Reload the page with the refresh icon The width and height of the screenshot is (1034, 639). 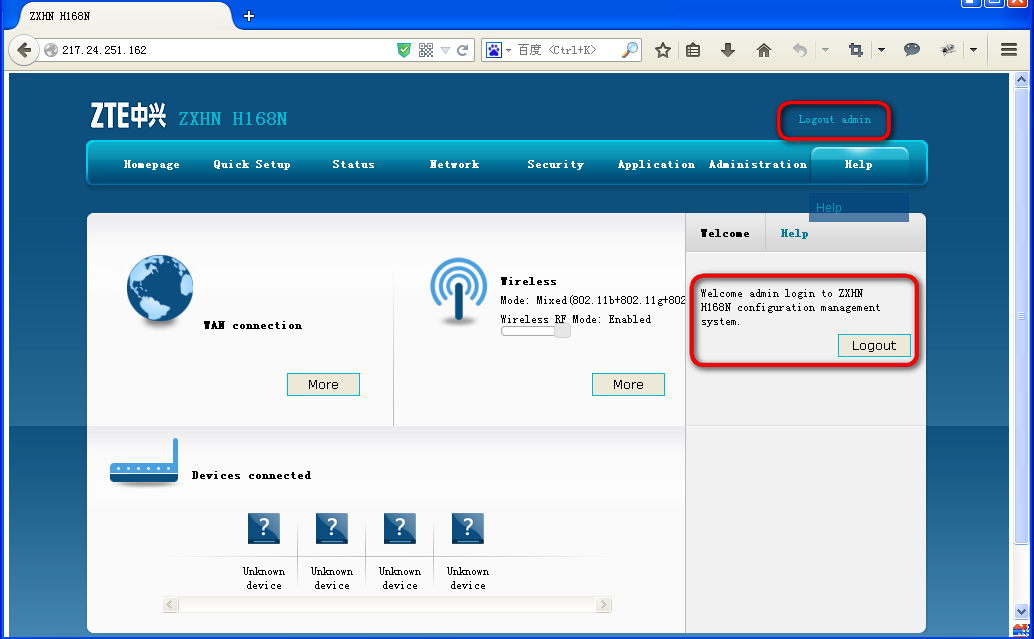(463, 50)
